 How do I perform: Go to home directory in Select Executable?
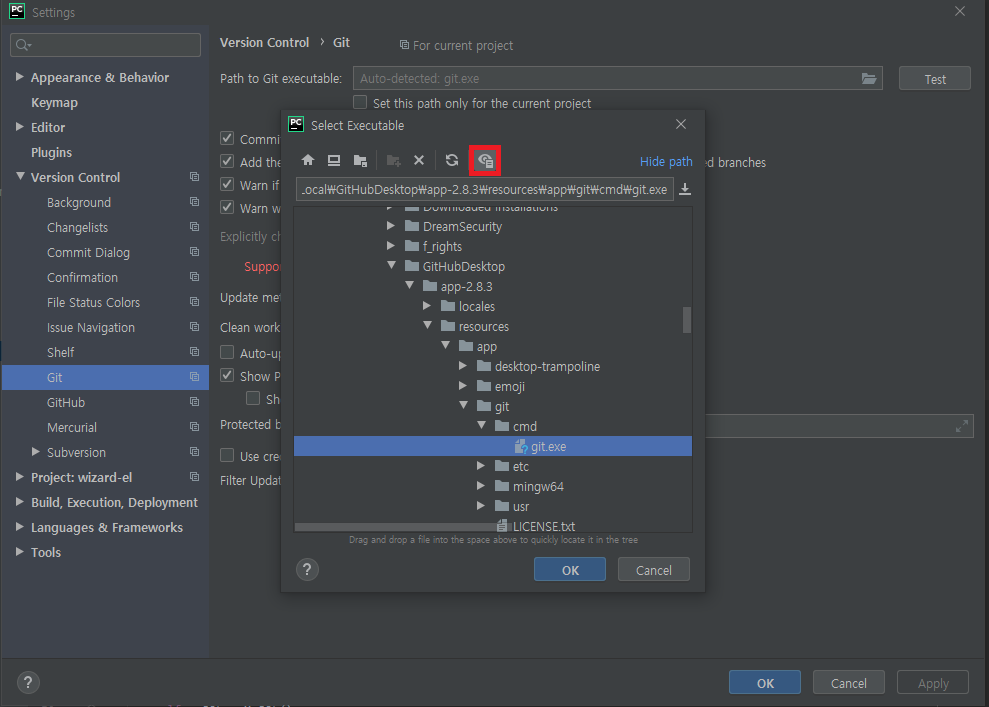click(308, 160)
